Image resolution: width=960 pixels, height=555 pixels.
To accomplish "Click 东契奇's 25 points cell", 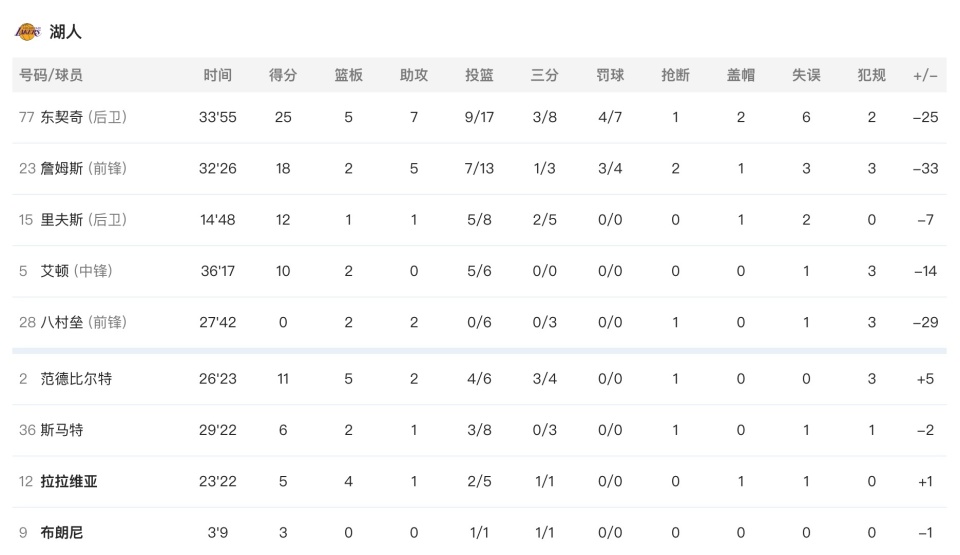I will click(x=283, y=117).
